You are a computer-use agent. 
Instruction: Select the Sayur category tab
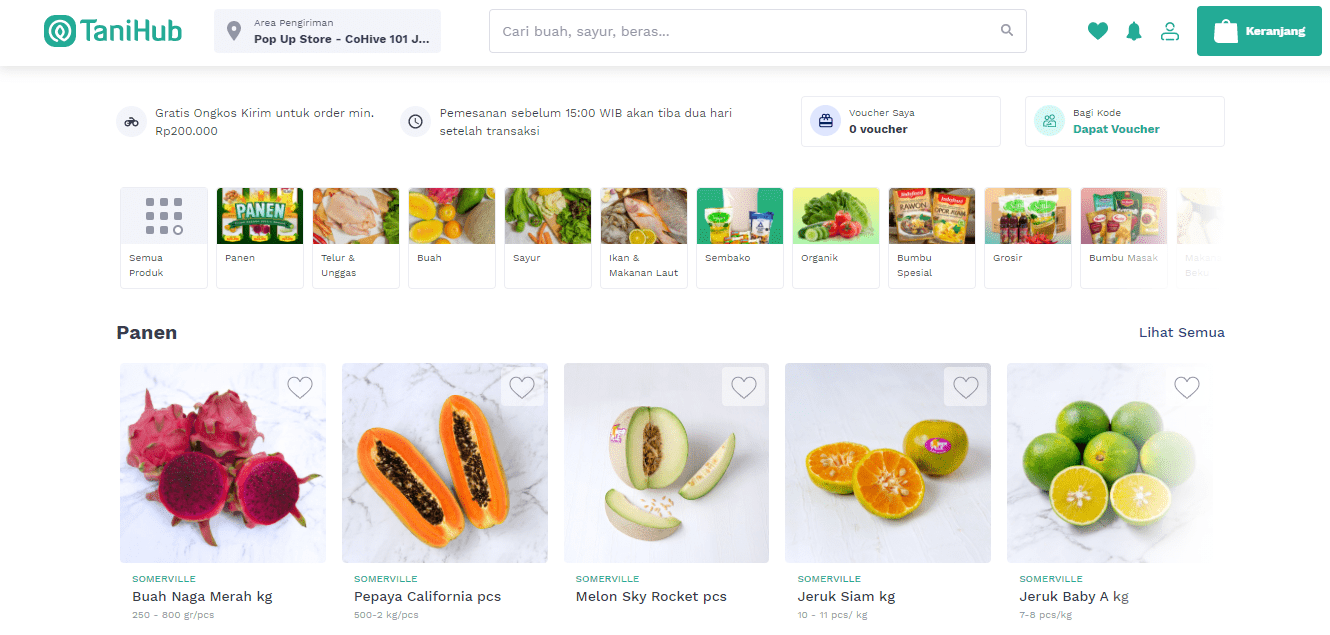point(547,238)
